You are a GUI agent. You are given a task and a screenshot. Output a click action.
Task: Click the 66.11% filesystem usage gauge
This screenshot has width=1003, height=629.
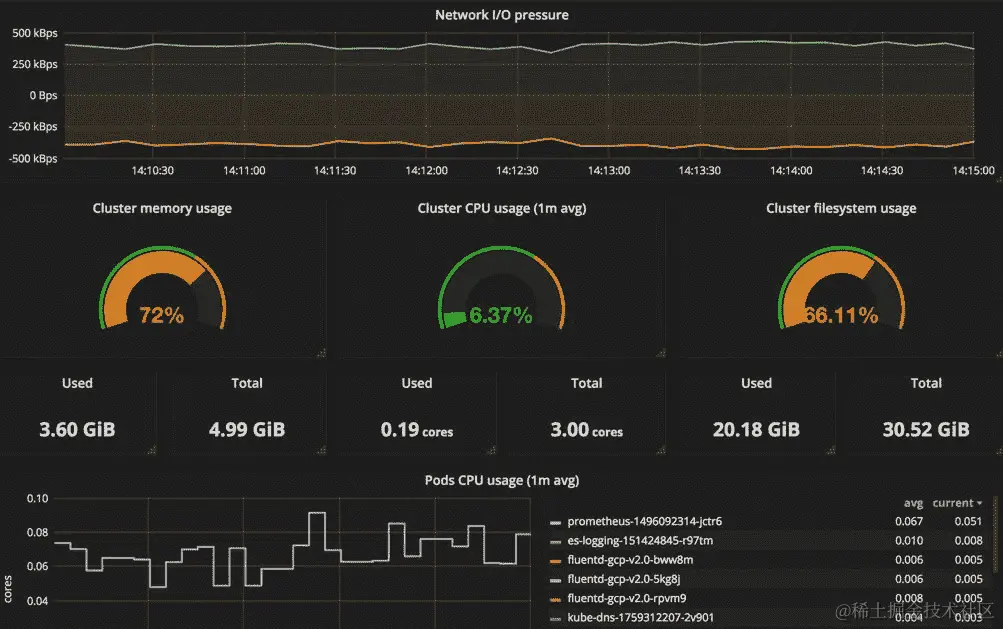841,288
